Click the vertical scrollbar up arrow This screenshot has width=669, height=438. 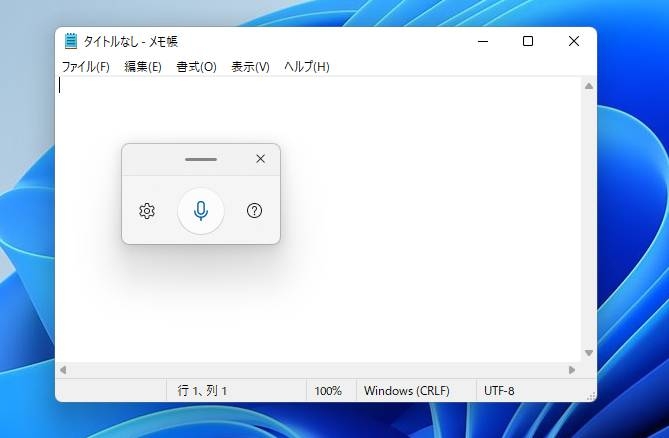[588, 86]
